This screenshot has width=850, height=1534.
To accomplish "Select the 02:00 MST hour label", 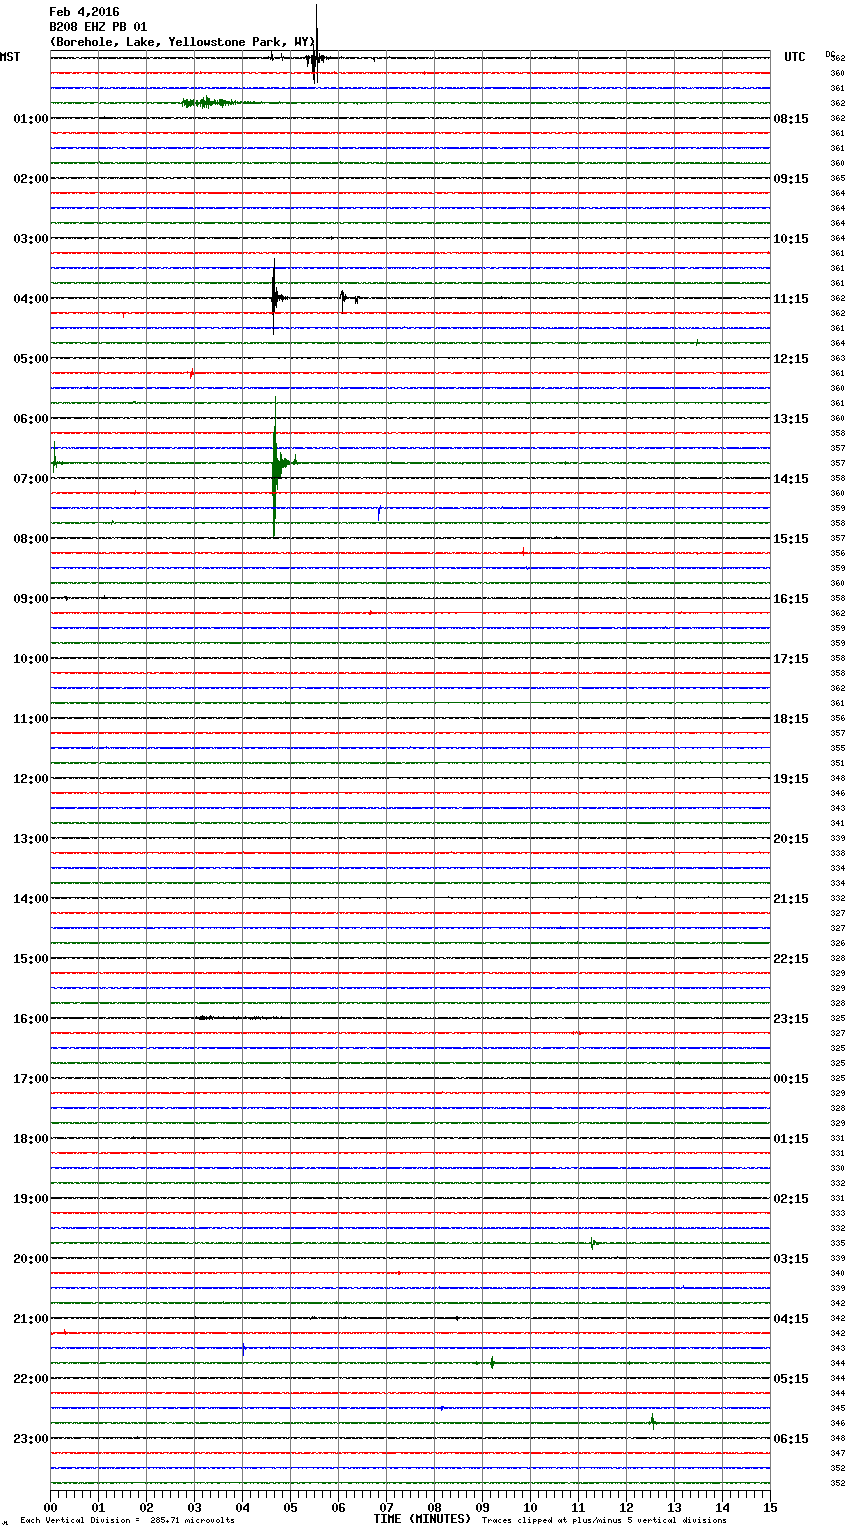I will pos(30,179).
